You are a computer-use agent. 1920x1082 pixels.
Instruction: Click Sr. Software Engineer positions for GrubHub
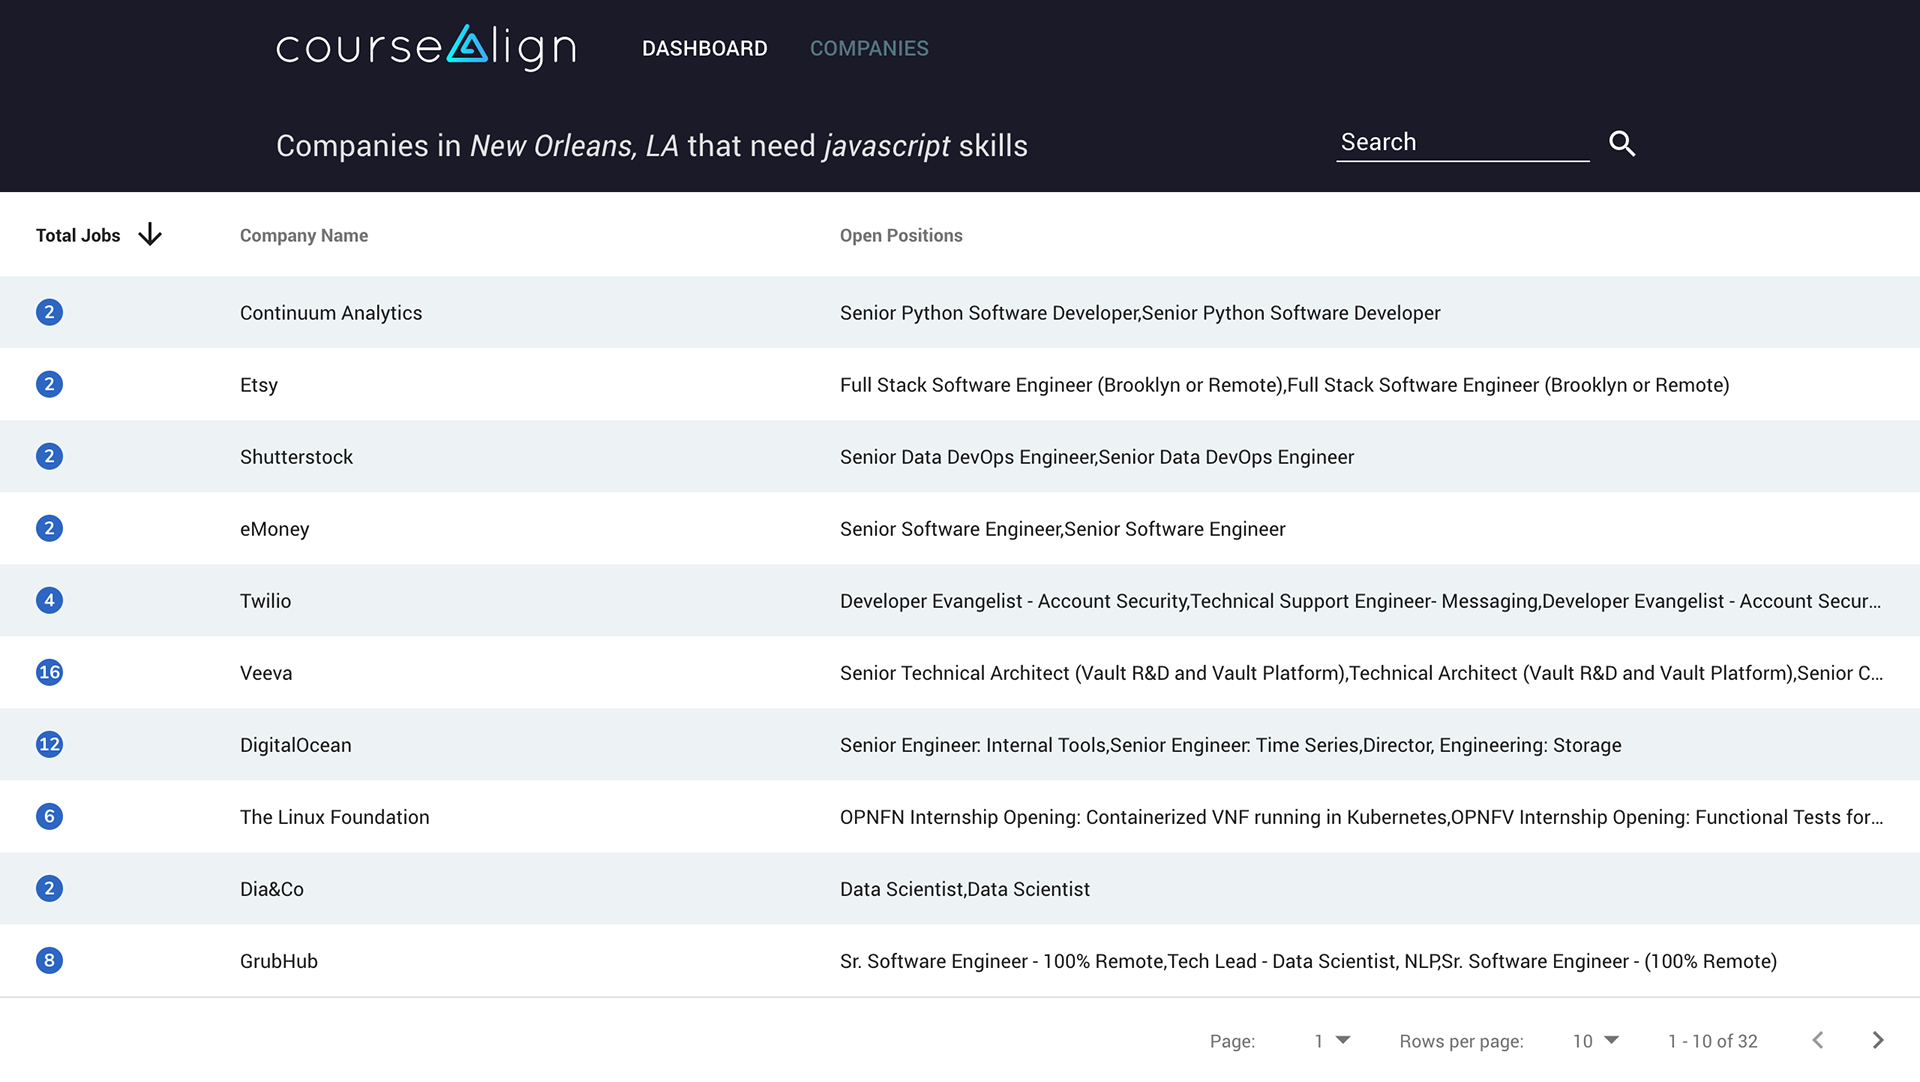coord(1308,961)
